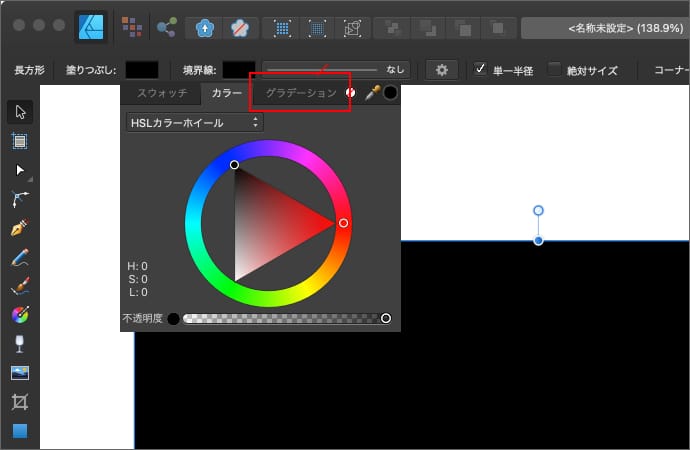
Task: Click the no-fill circle toggle icon
Action: click(351, 93)
